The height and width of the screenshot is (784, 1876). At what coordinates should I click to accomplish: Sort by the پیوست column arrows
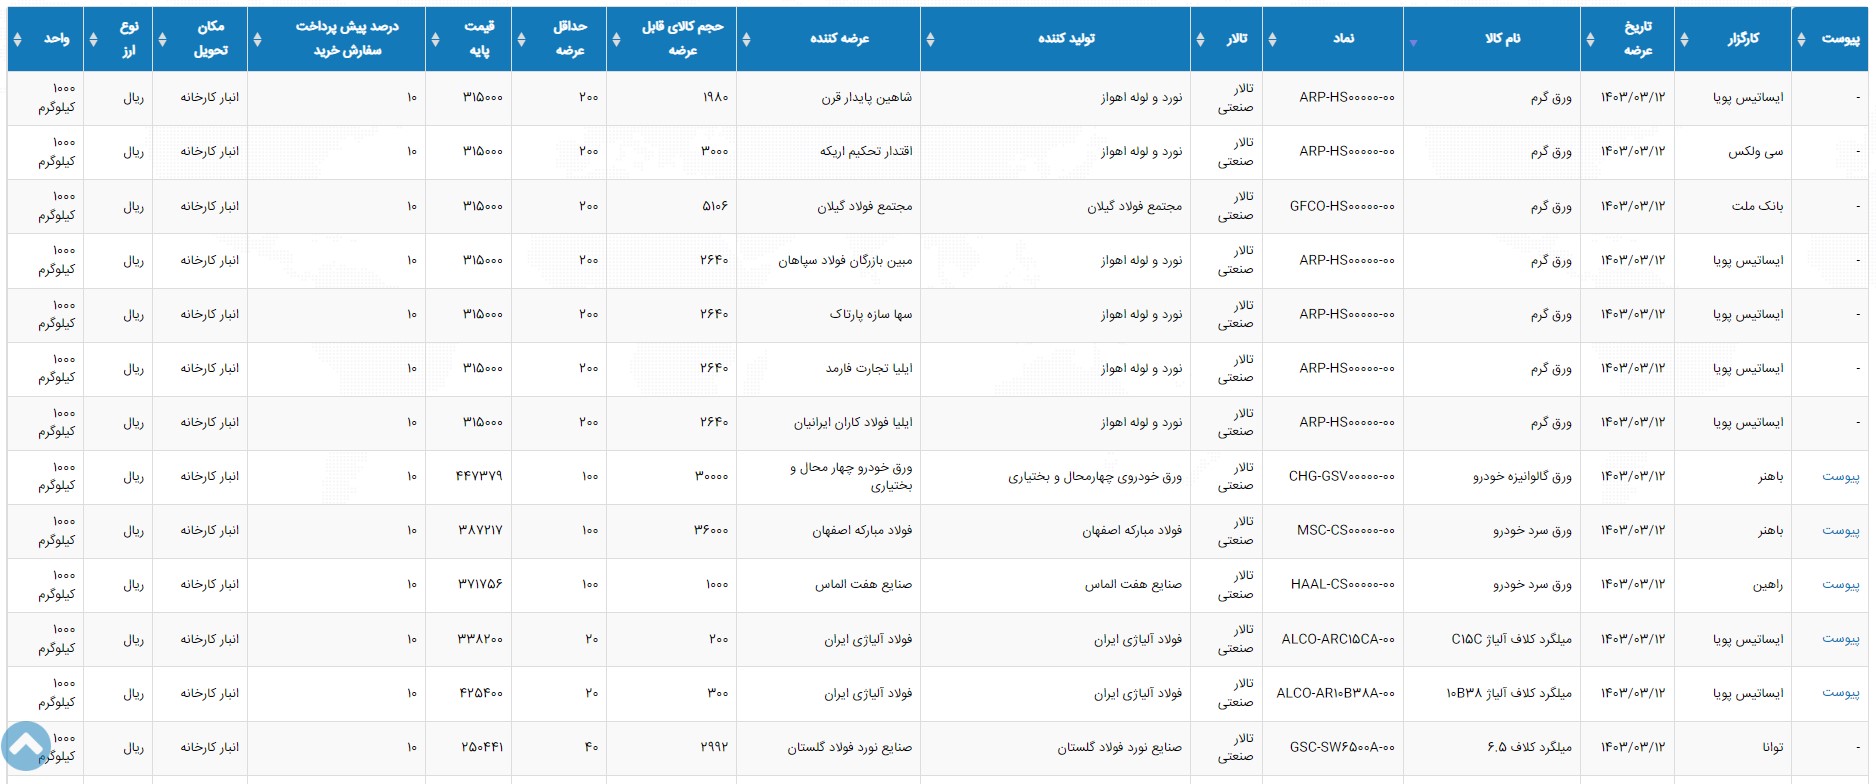1801,39
